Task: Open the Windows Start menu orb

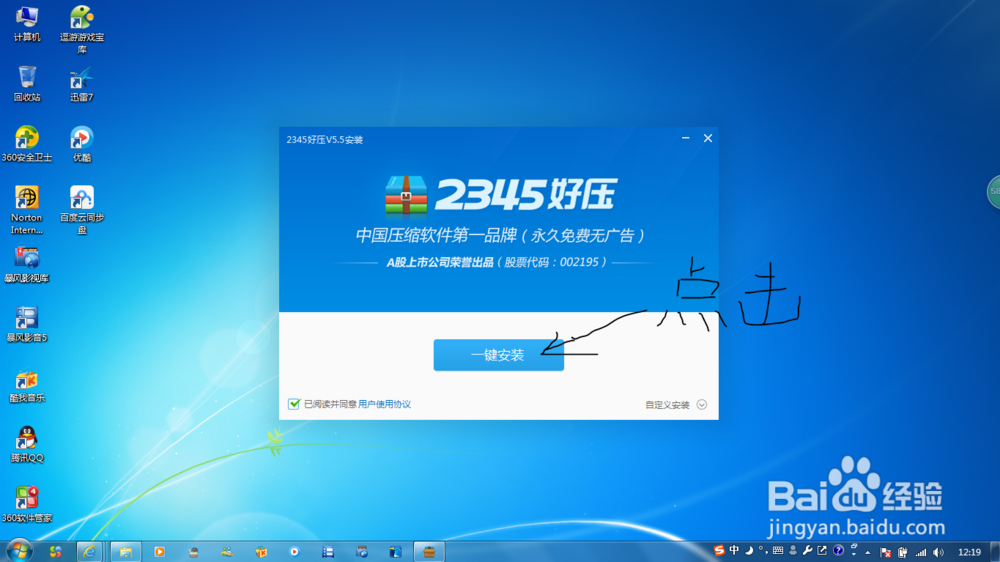Action: click(x=18, y=551)
